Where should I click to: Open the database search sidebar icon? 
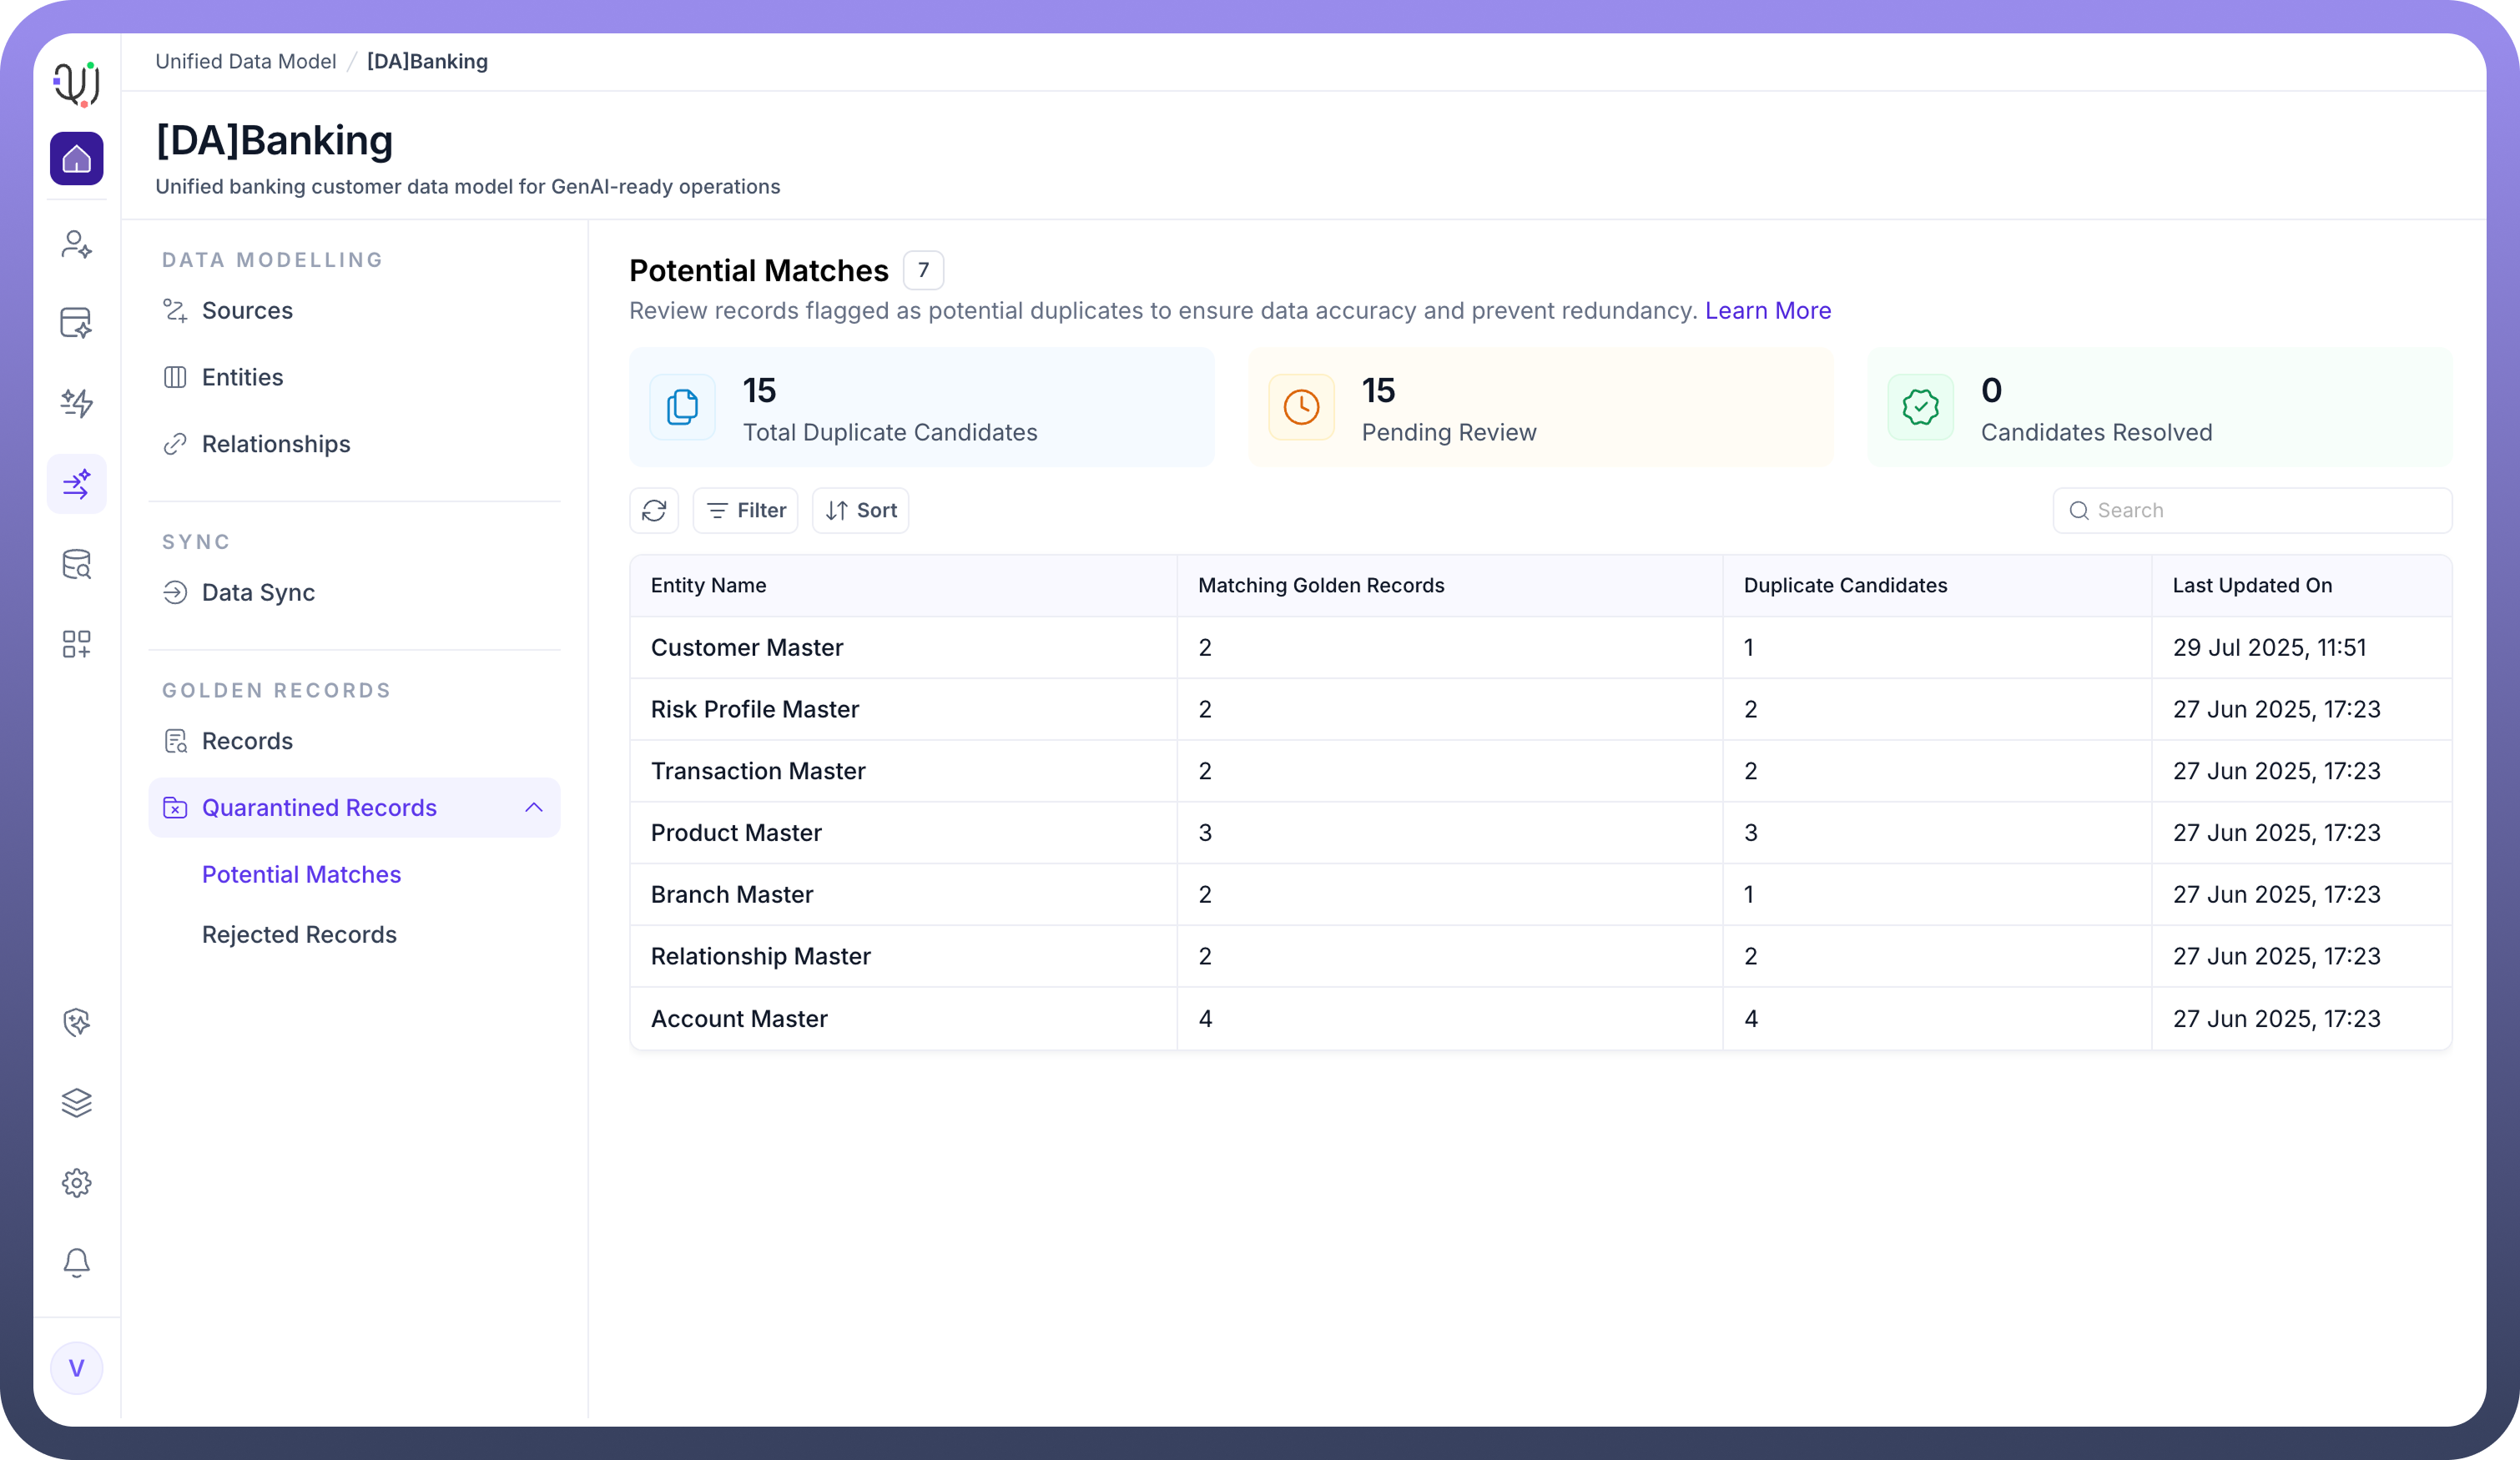pos(76,565)
